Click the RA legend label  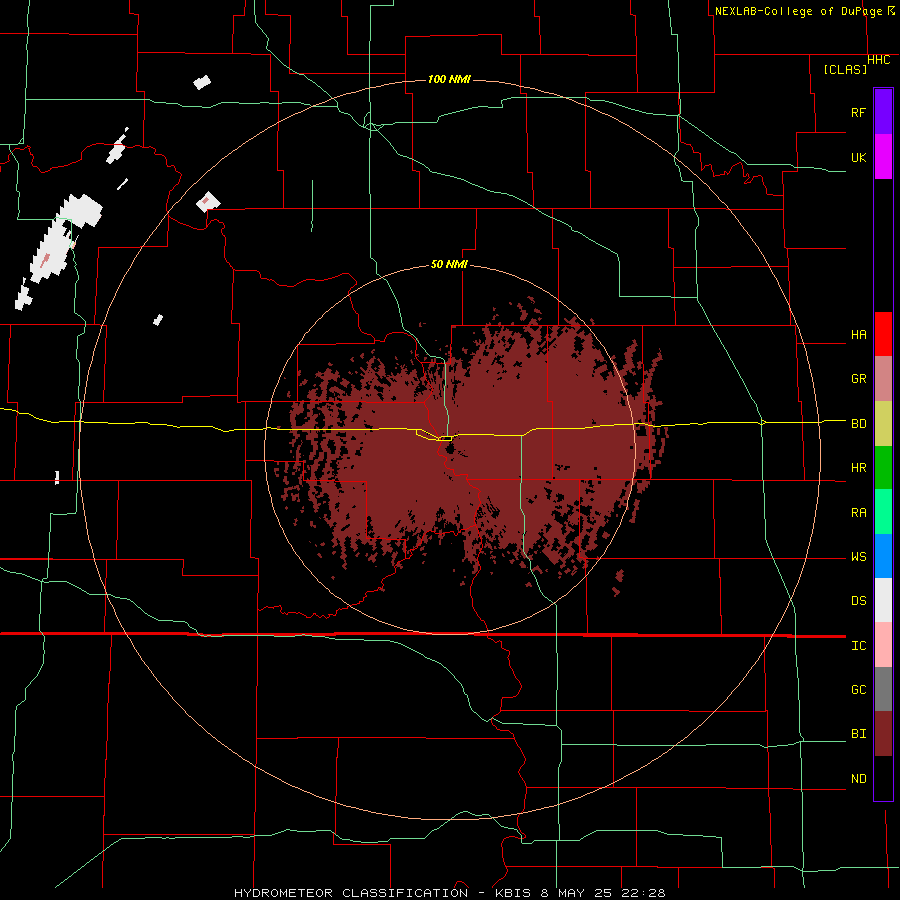pos(858,513)
